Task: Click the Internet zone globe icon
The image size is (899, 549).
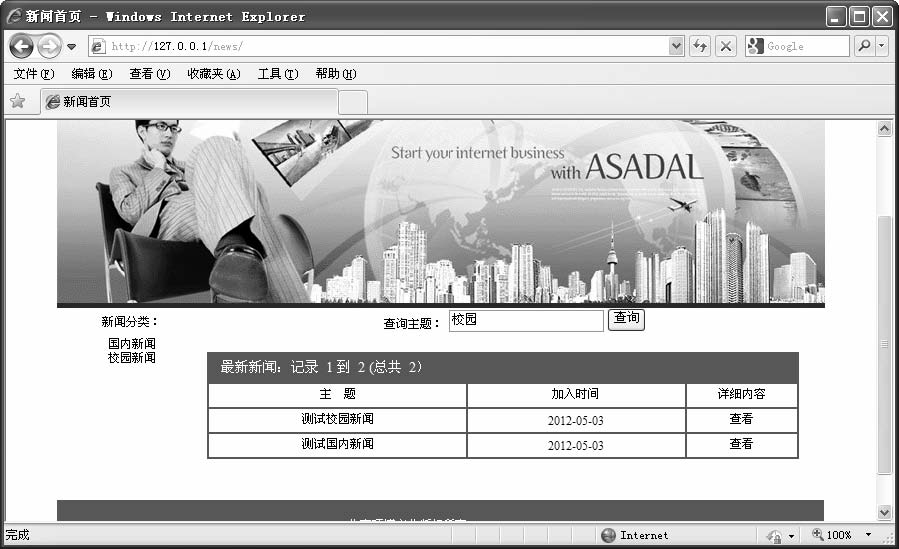Action: (x=608, y=535)
